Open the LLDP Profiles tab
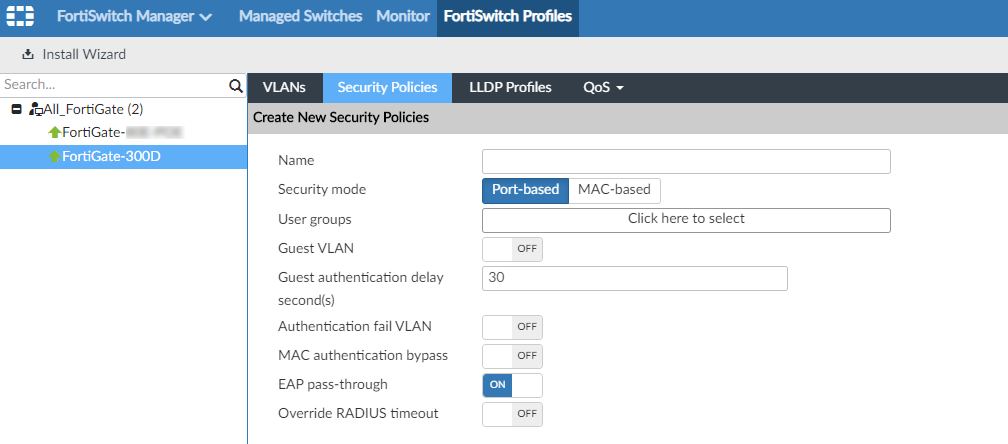The height and width of the screenshot is (444, 1008). pos(510,87)
